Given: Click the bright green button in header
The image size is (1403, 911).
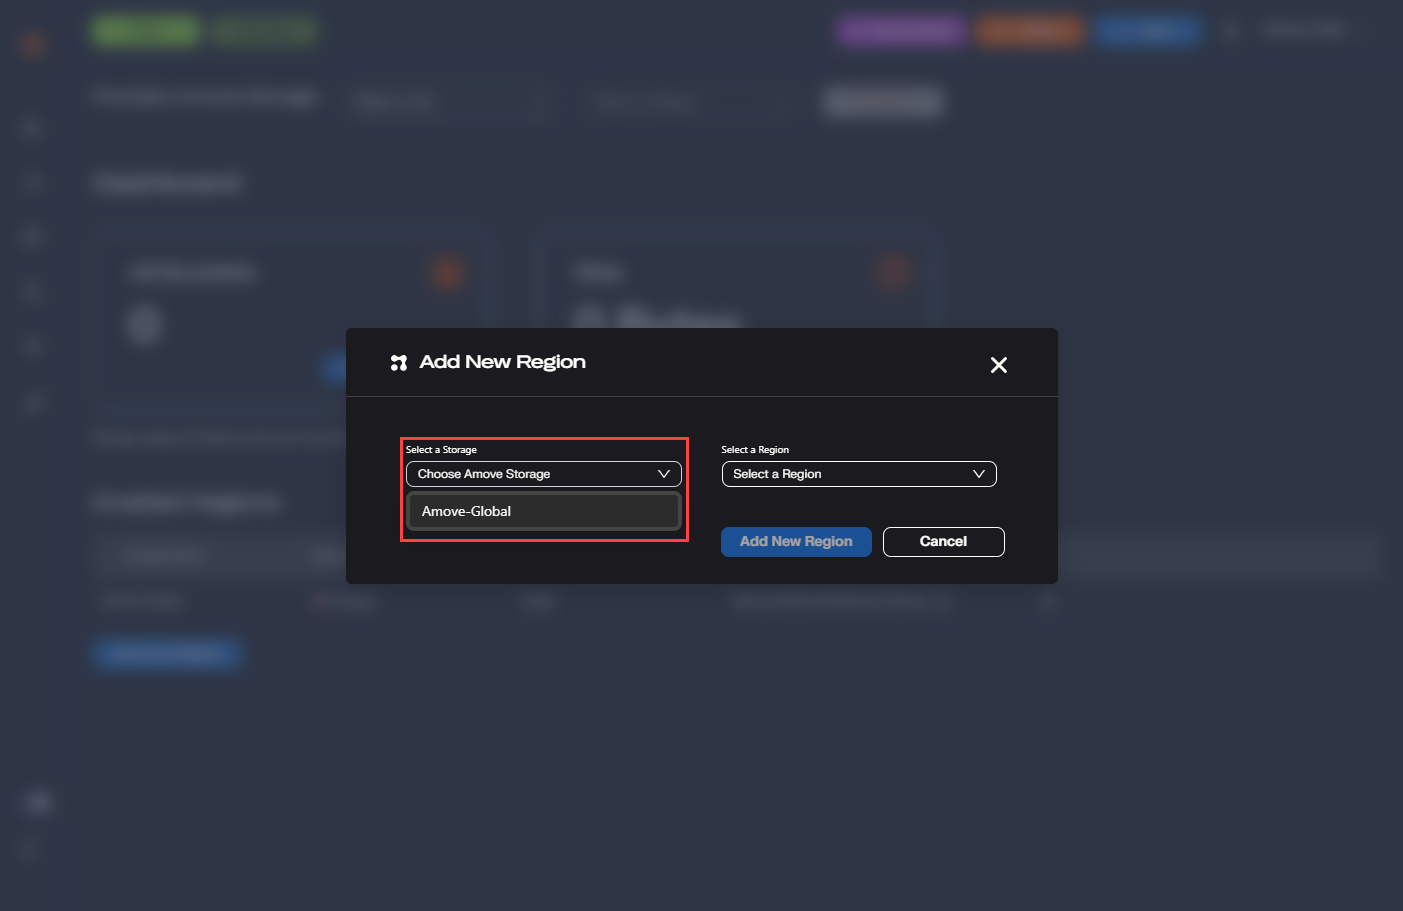Looking at the screenshot, I should coord(145,31).
